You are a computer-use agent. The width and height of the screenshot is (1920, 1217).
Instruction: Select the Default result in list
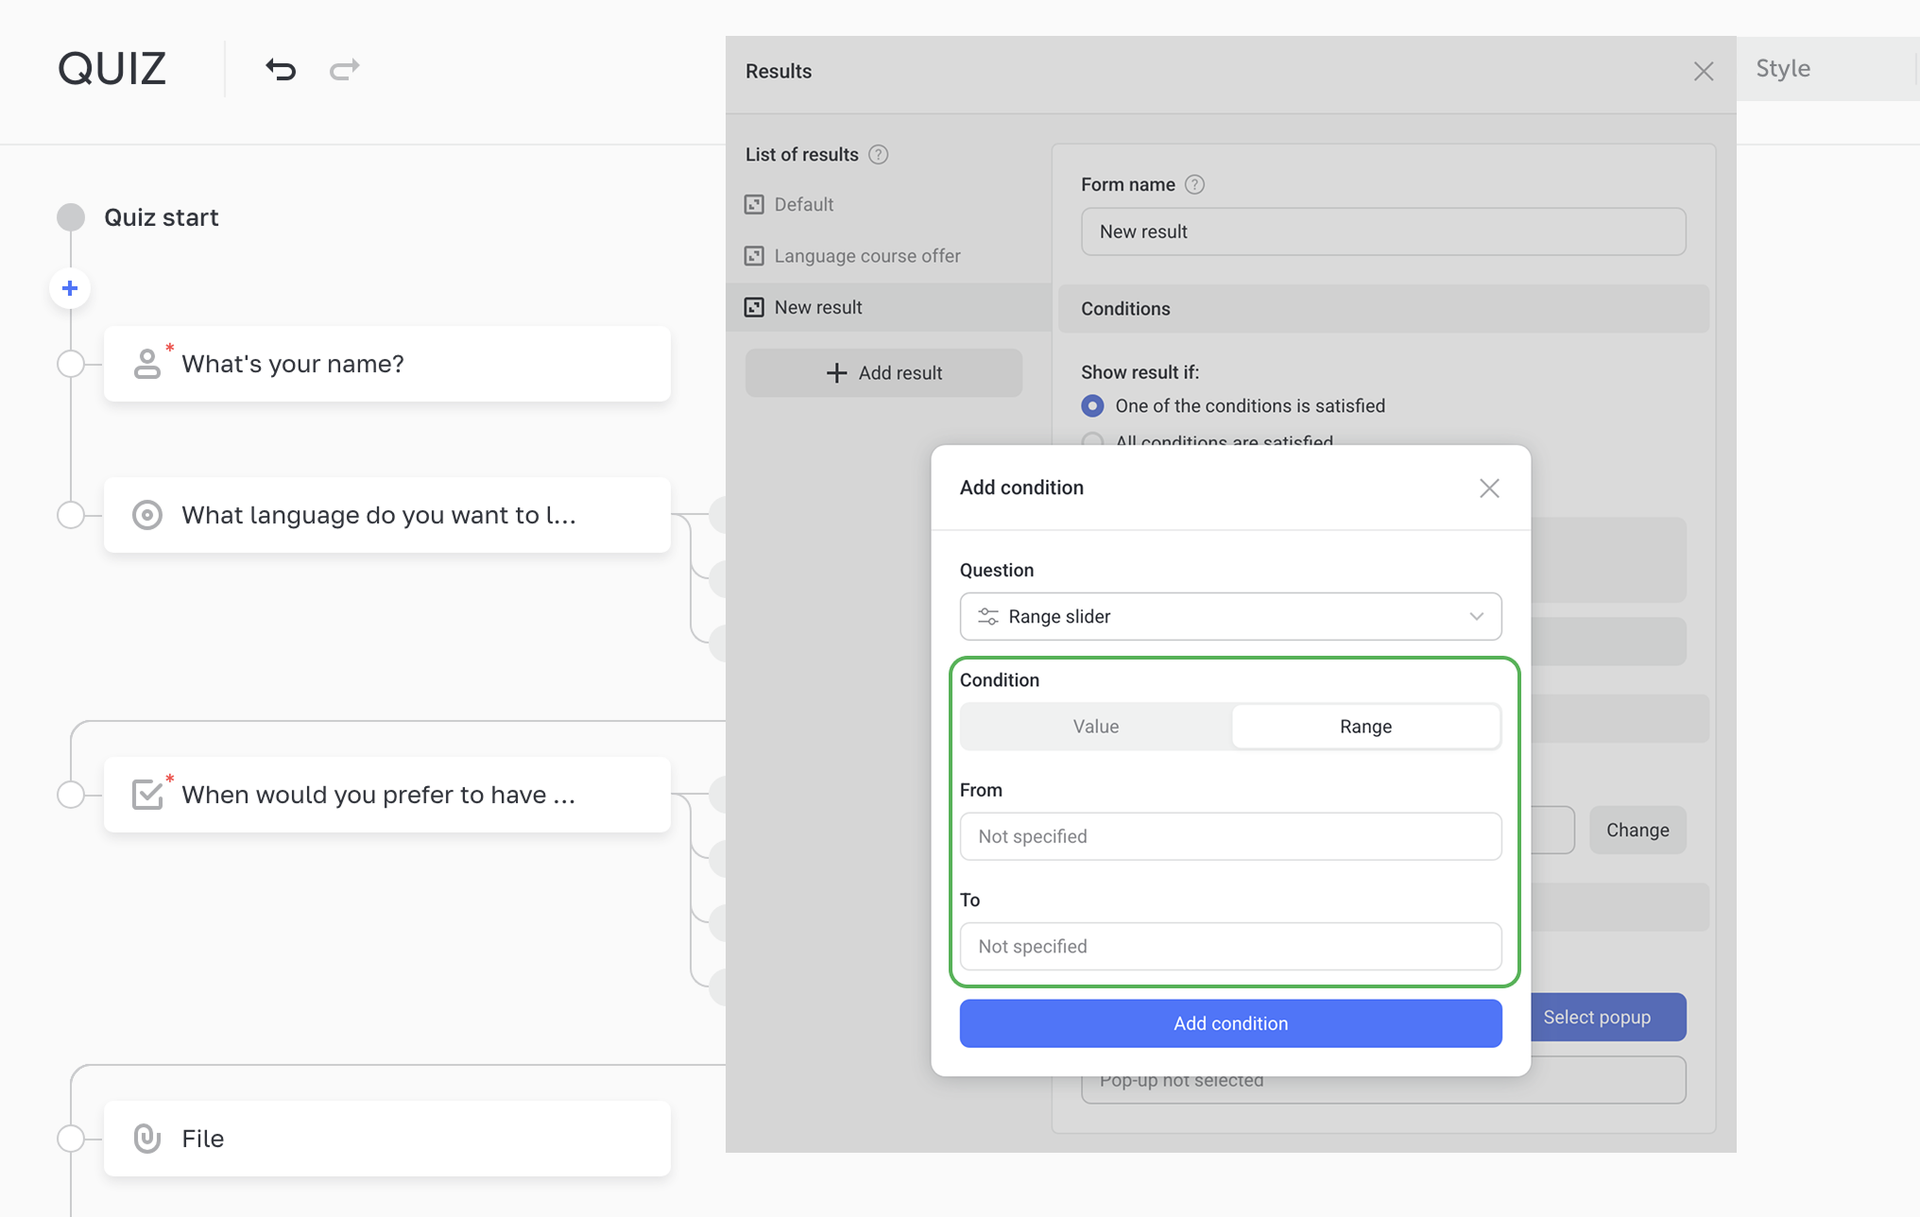(803, 205)
